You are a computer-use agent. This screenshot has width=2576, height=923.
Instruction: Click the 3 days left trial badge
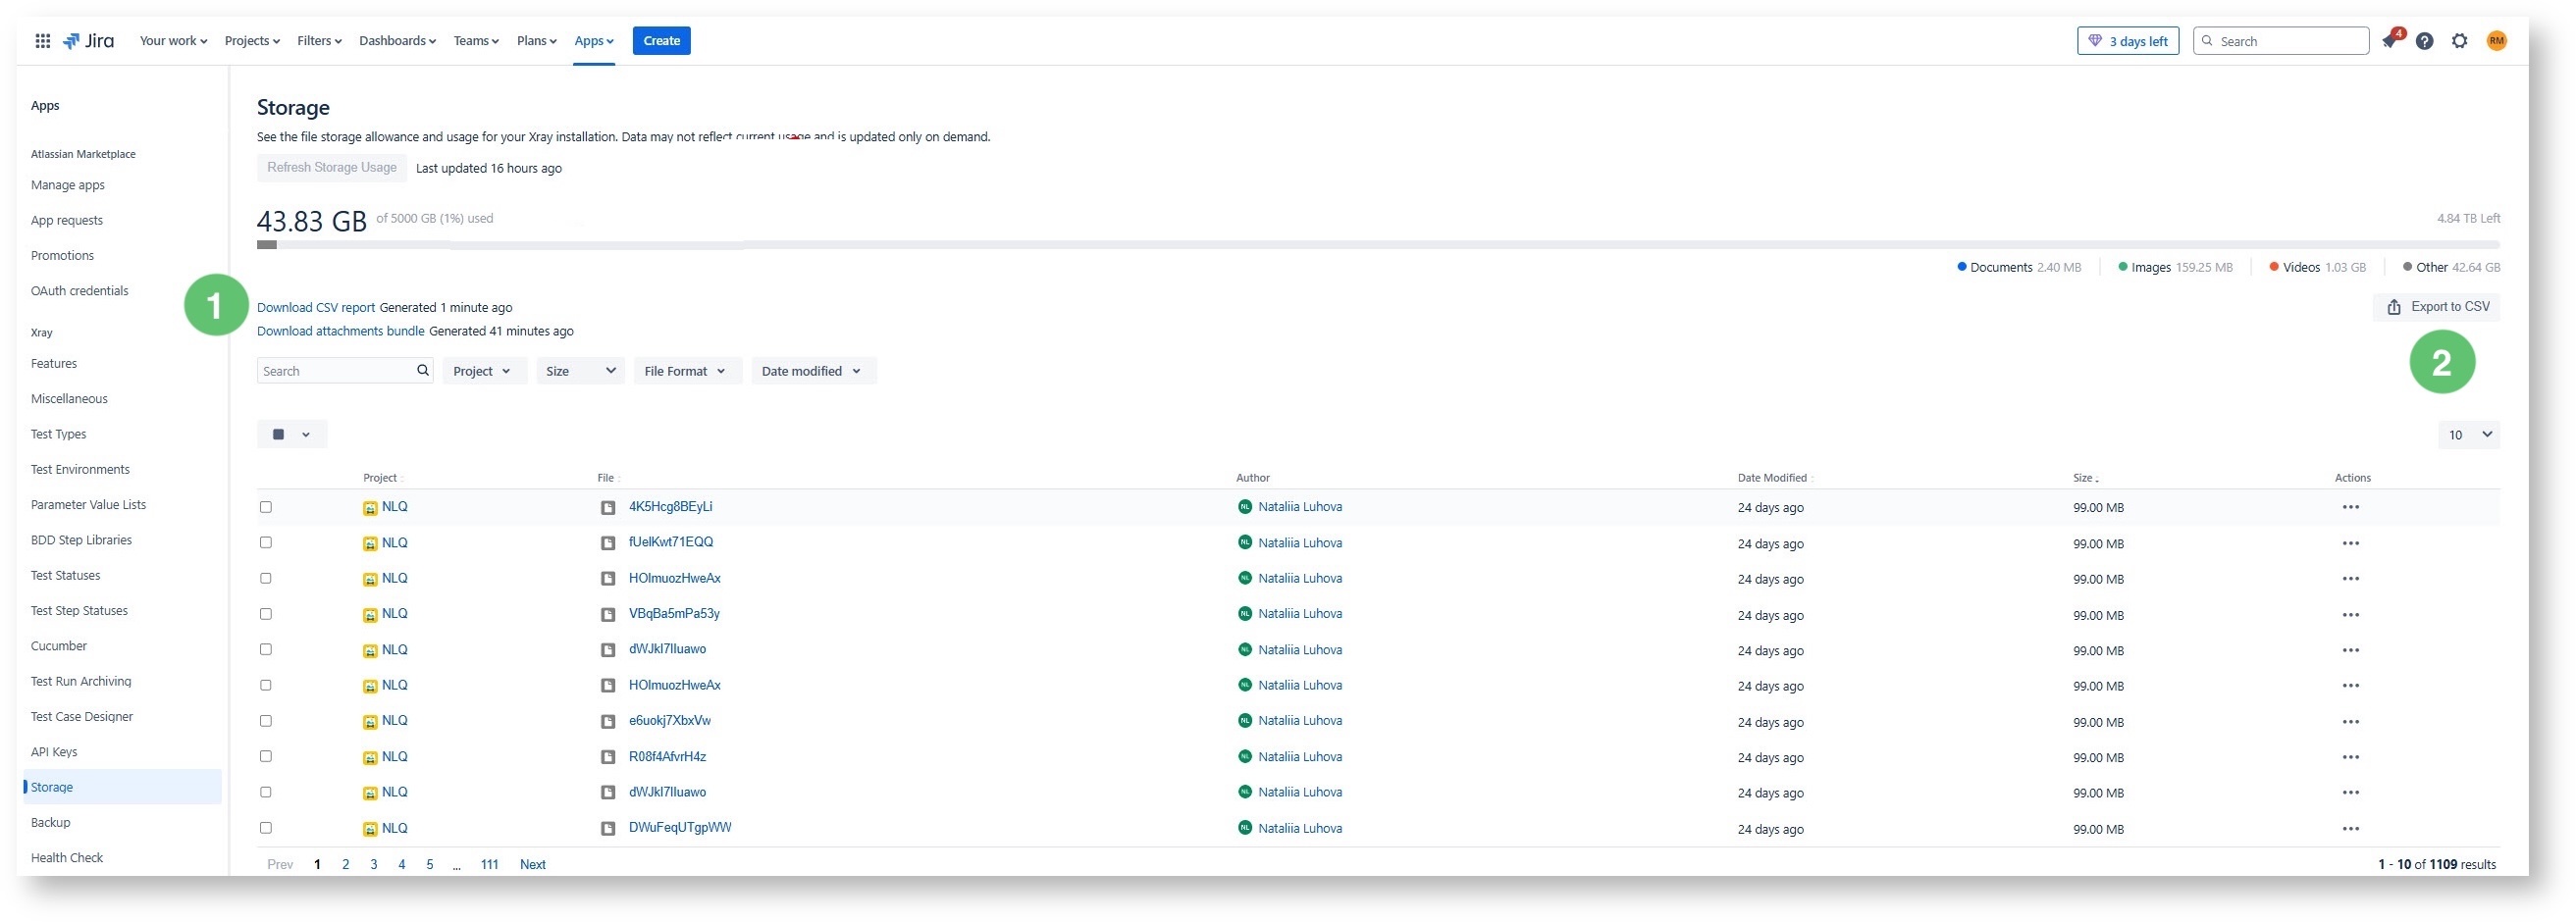coord(2127,41)
